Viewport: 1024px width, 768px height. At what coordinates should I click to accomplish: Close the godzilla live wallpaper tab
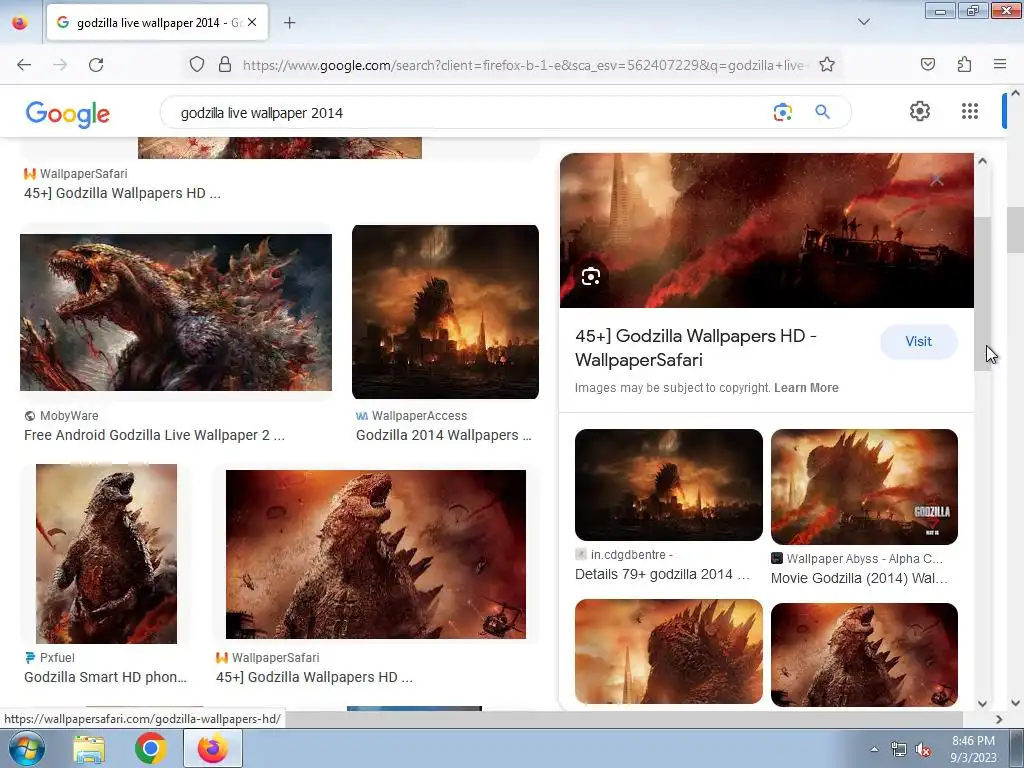[x=252, y=22]
